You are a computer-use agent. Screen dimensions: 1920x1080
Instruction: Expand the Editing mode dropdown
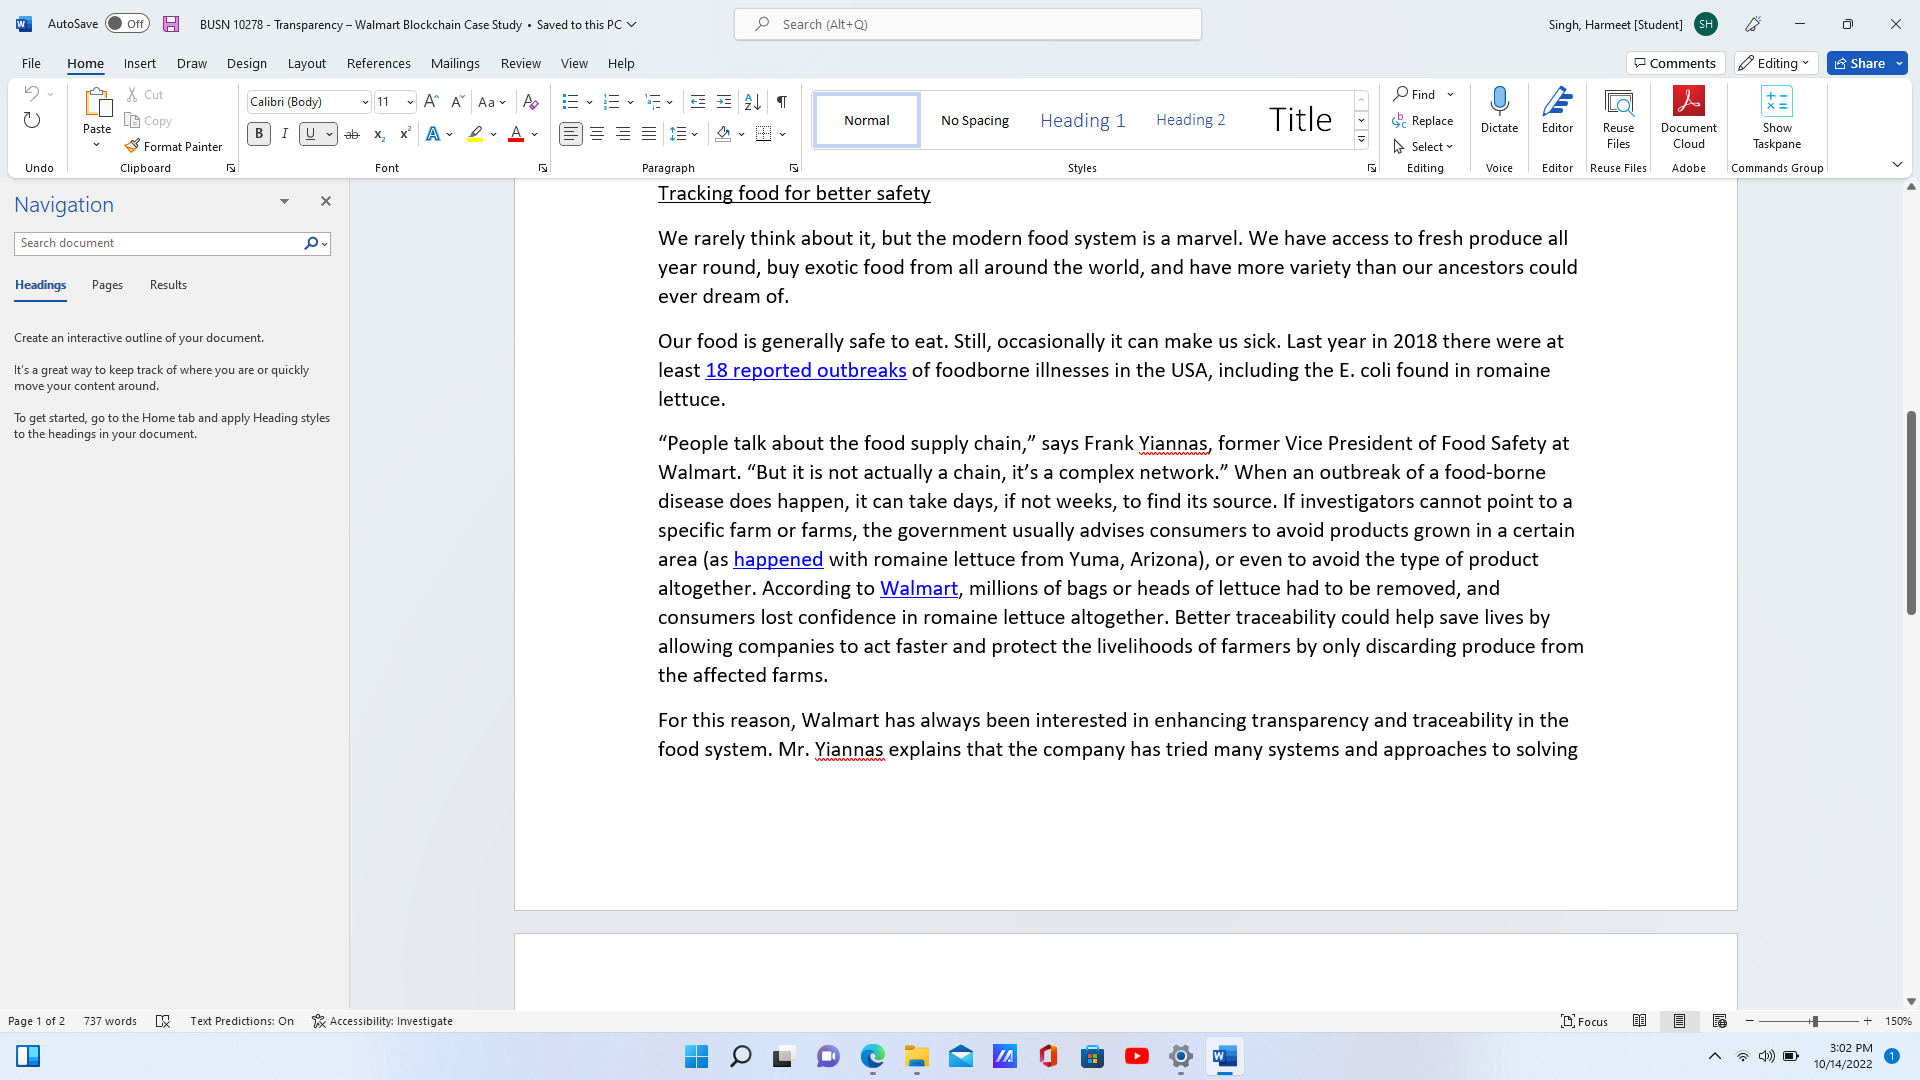click(x=1776, y=63)
